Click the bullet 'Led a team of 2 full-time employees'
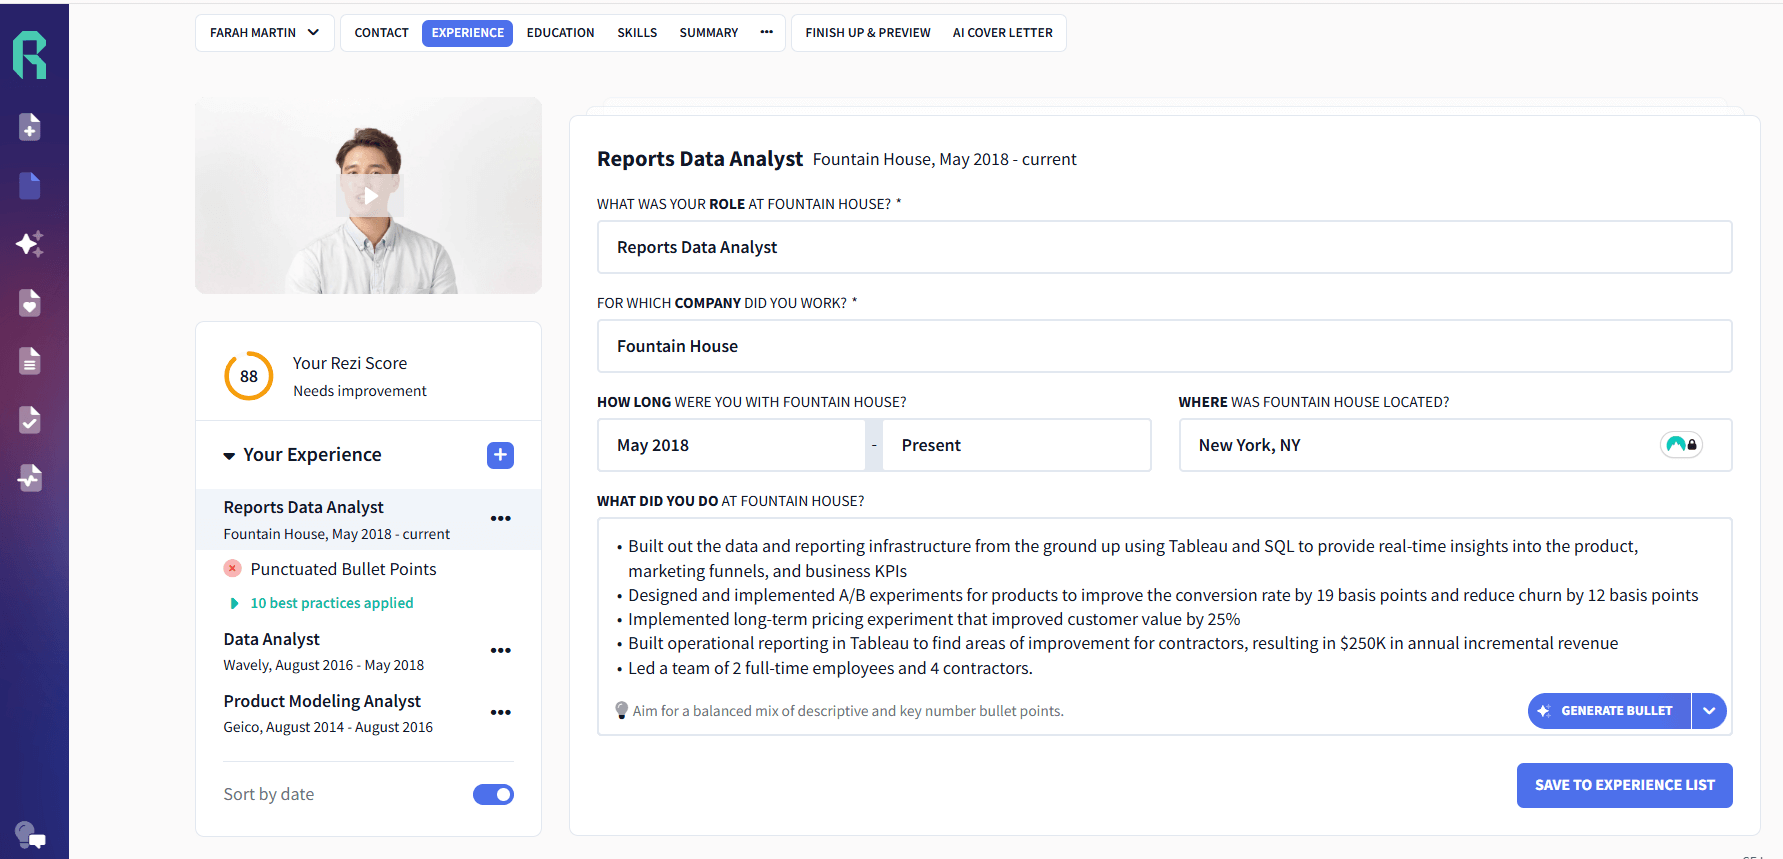1783x859 pixels. [x=830, y=668]
